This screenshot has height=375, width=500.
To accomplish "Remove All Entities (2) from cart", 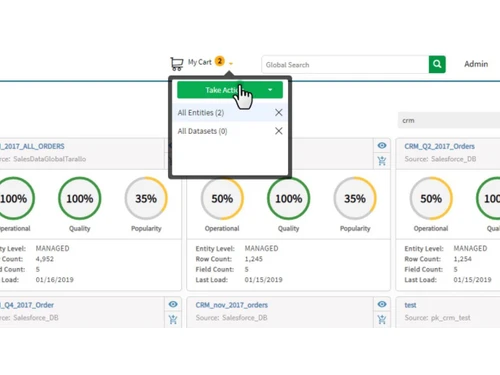I will (279, 113).
